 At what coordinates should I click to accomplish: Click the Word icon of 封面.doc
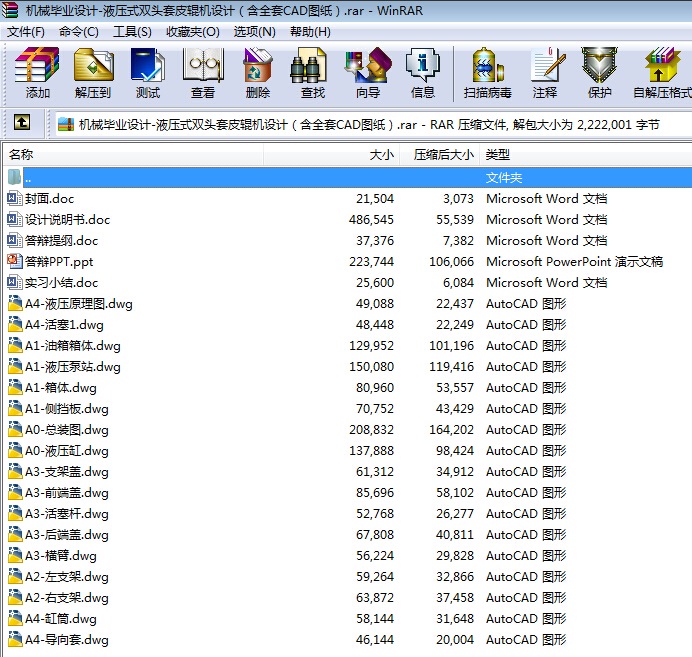tap(14, 198)
